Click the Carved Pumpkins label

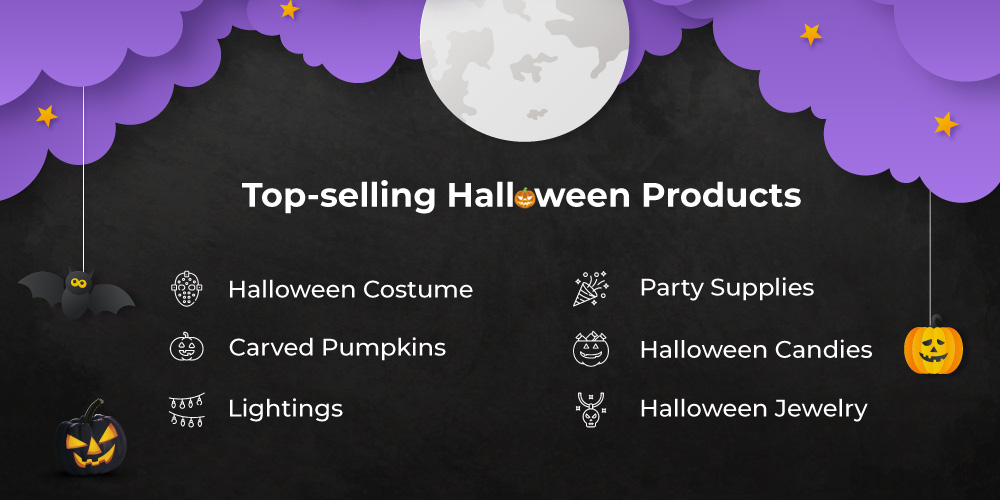pyautogui.click(x=337, y=348)
